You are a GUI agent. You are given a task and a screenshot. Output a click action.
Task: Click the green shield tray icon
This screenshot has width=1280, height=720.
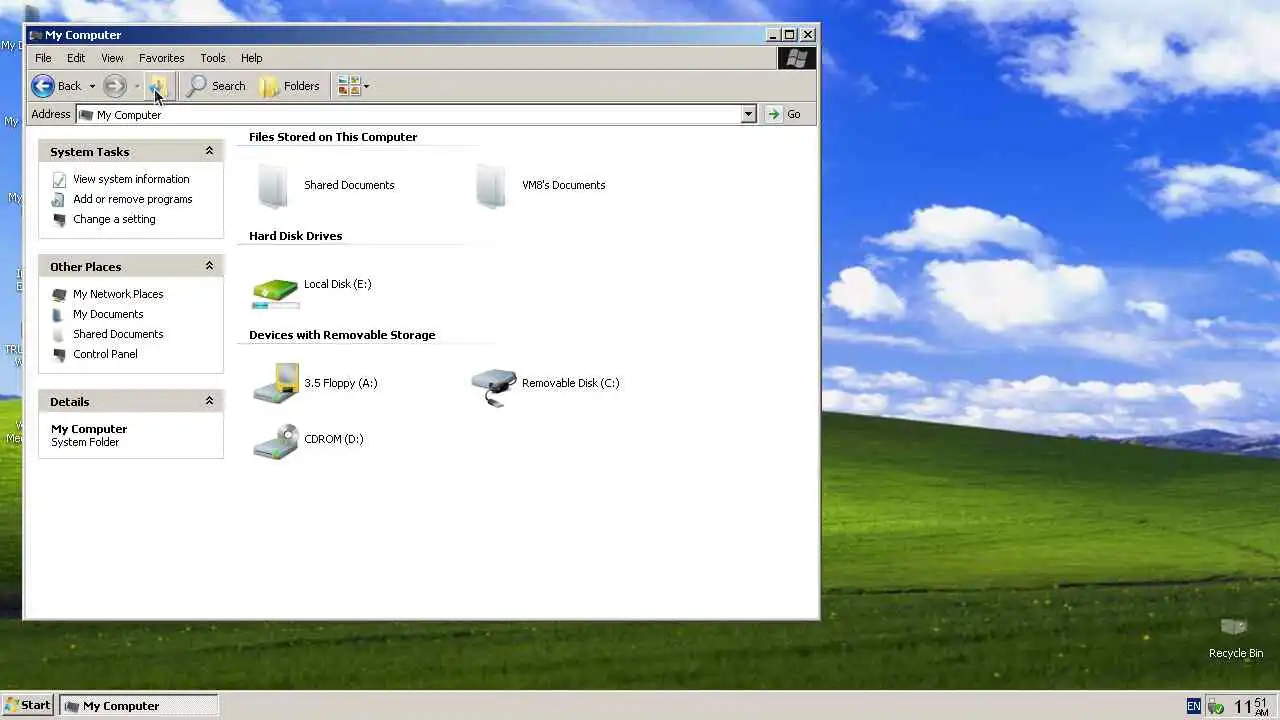click(x=1216, y=707)
